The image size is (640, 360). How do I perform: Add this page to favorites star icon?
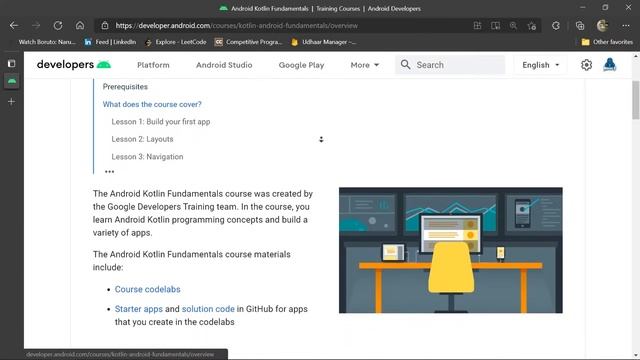(x=531, y=26)
